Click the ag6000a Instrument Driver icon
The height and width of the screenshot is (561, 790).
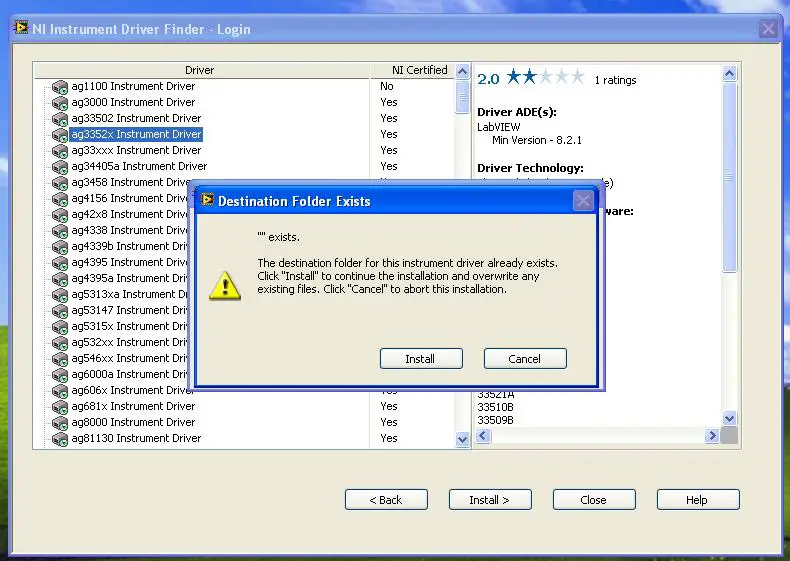60,375
